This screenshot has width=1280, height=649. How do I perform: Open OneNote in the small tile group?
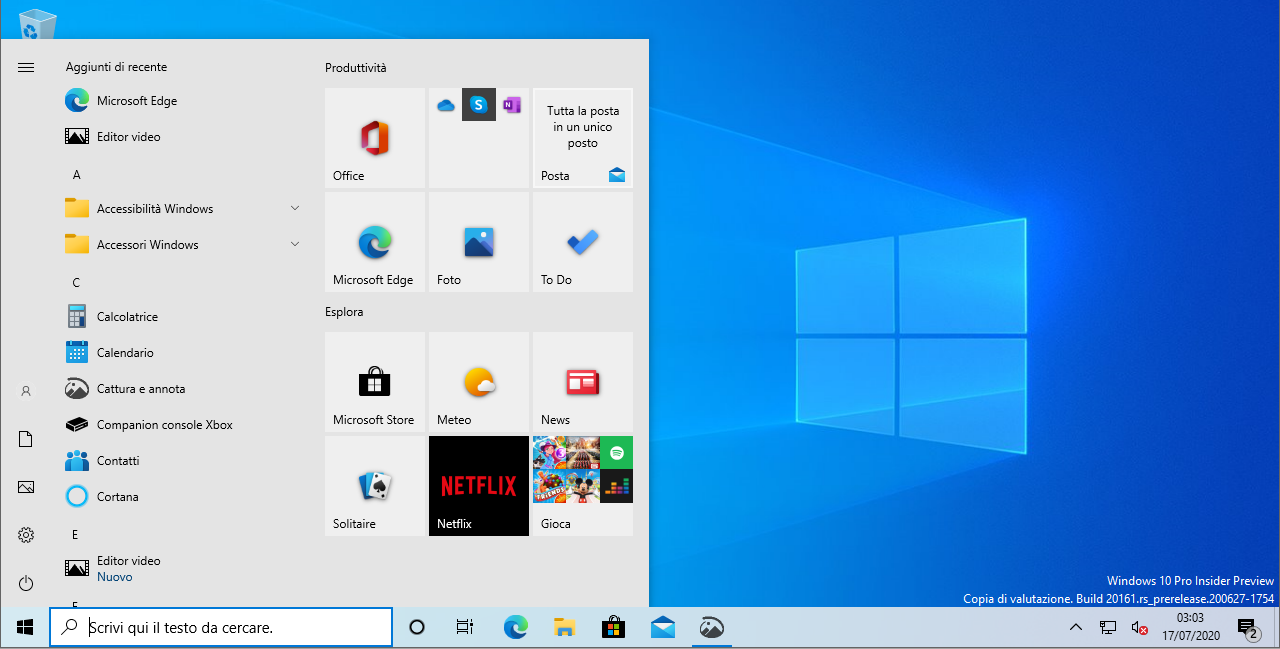512,105
